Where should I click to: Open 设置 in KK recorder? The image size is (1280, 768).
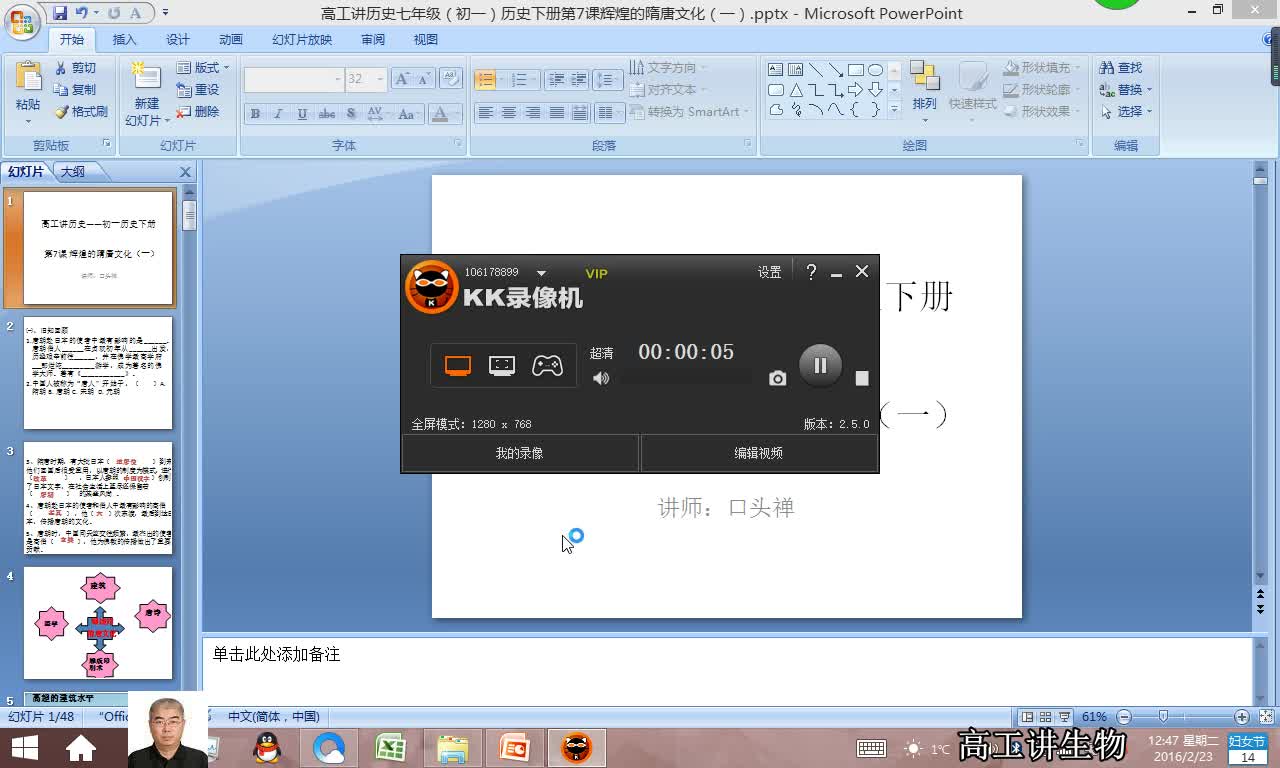769,272
